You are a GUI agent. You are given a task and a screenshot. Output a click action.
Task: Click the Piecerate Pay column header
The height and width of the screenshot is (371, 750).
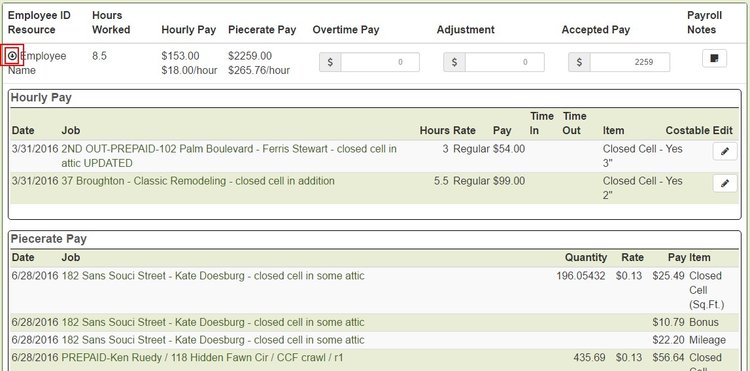[262, 30]
